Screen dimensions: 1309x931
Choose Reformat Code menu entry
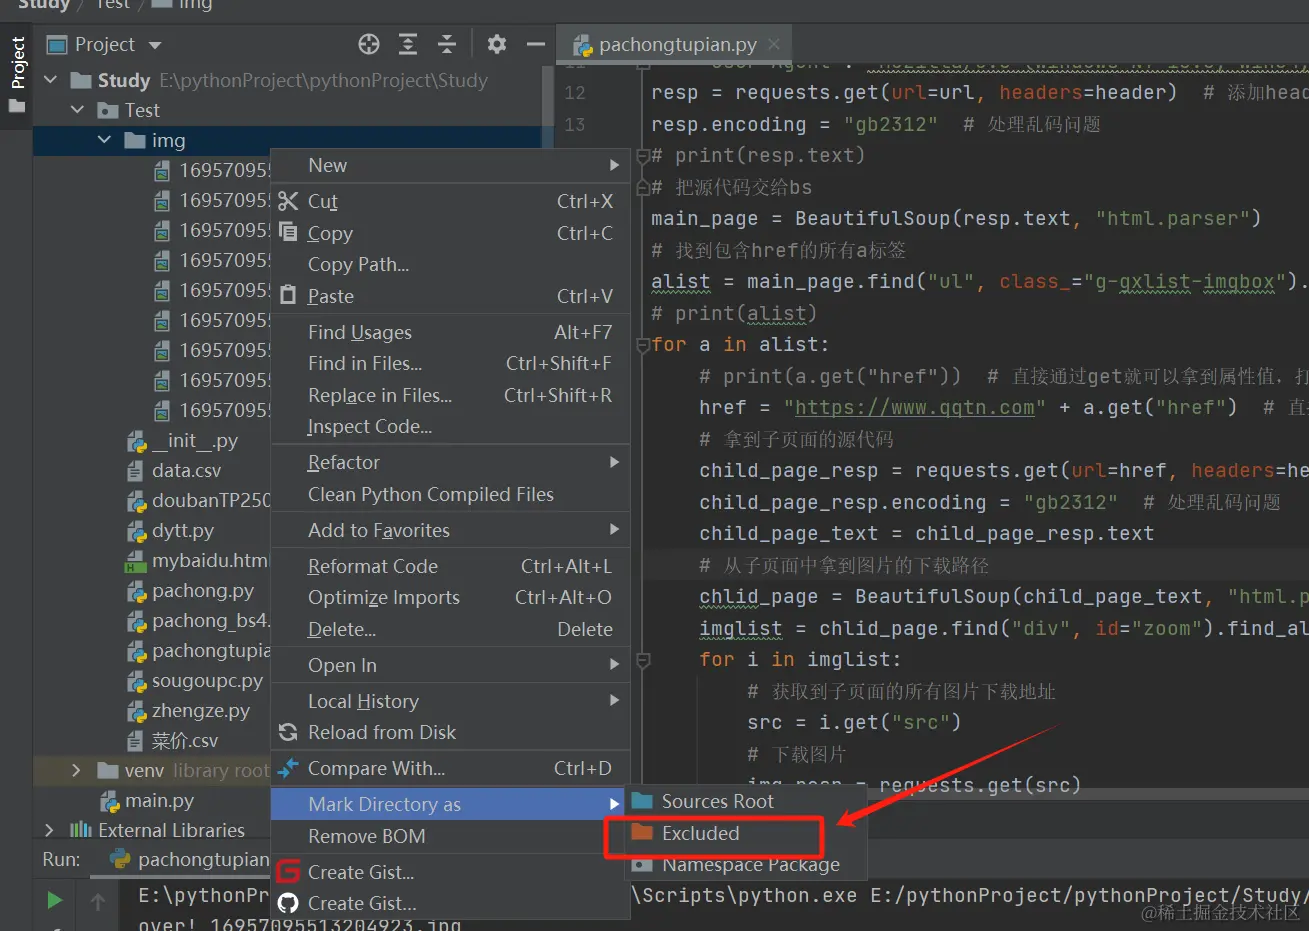[450, 566]
